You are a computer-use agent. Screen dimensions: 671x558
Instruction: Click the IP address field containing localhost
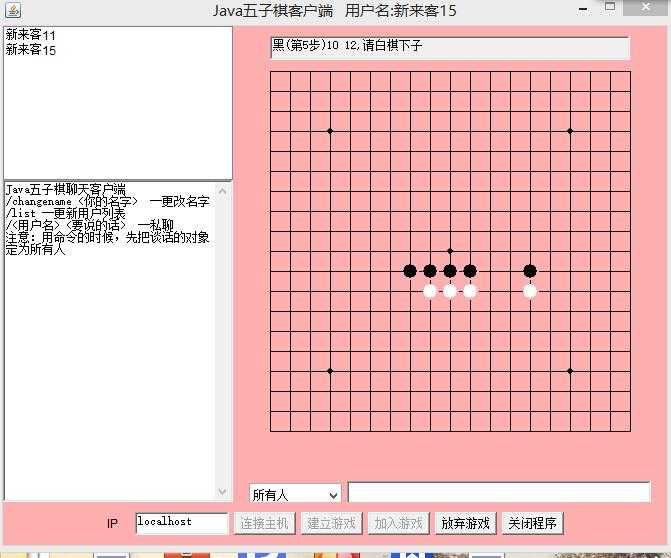pos(182,523)
